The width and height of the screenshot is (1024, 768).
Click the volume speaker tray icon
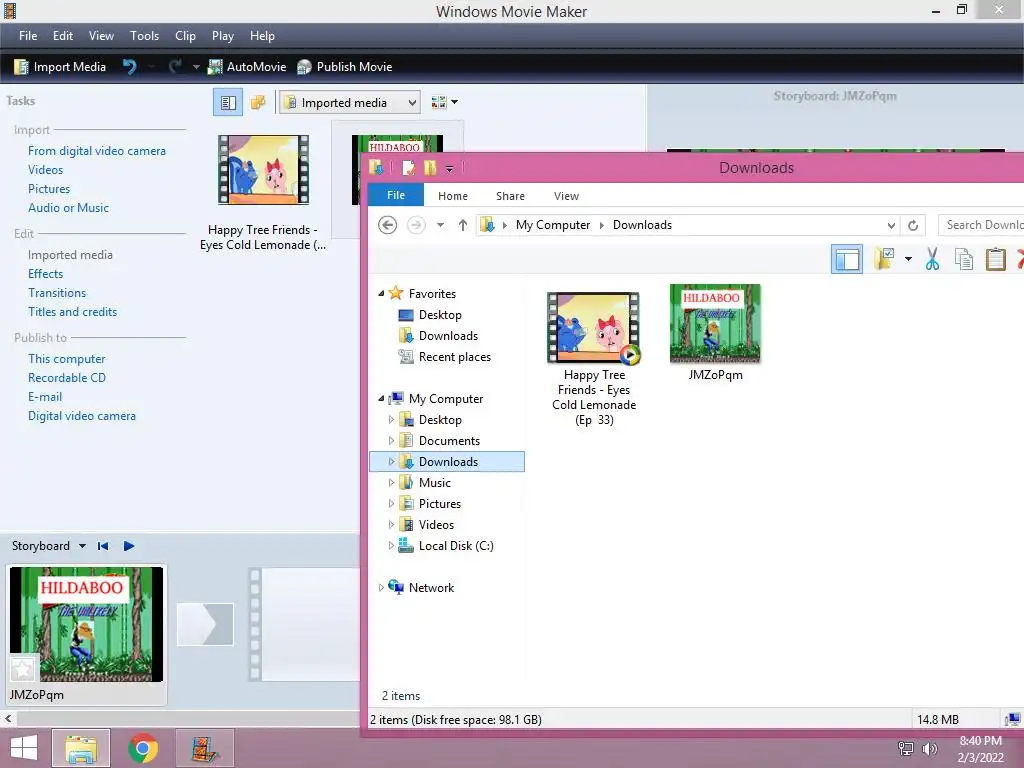click(x=929, y=749)
